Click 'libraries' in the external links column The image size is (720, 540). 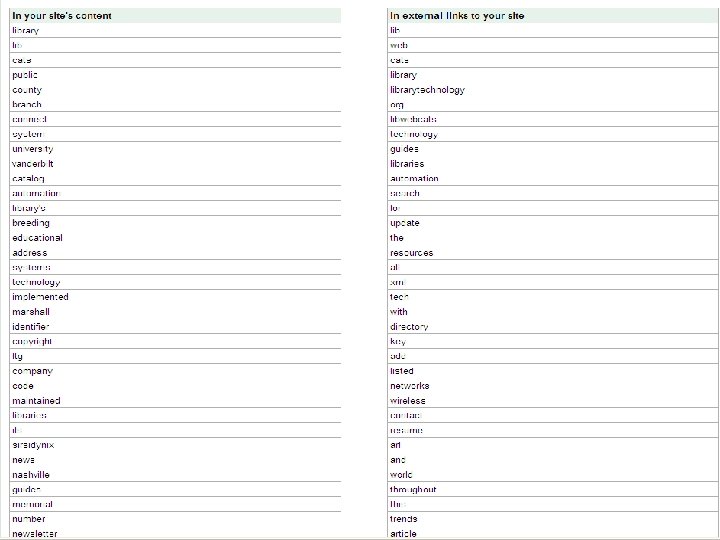coord(407,164)
